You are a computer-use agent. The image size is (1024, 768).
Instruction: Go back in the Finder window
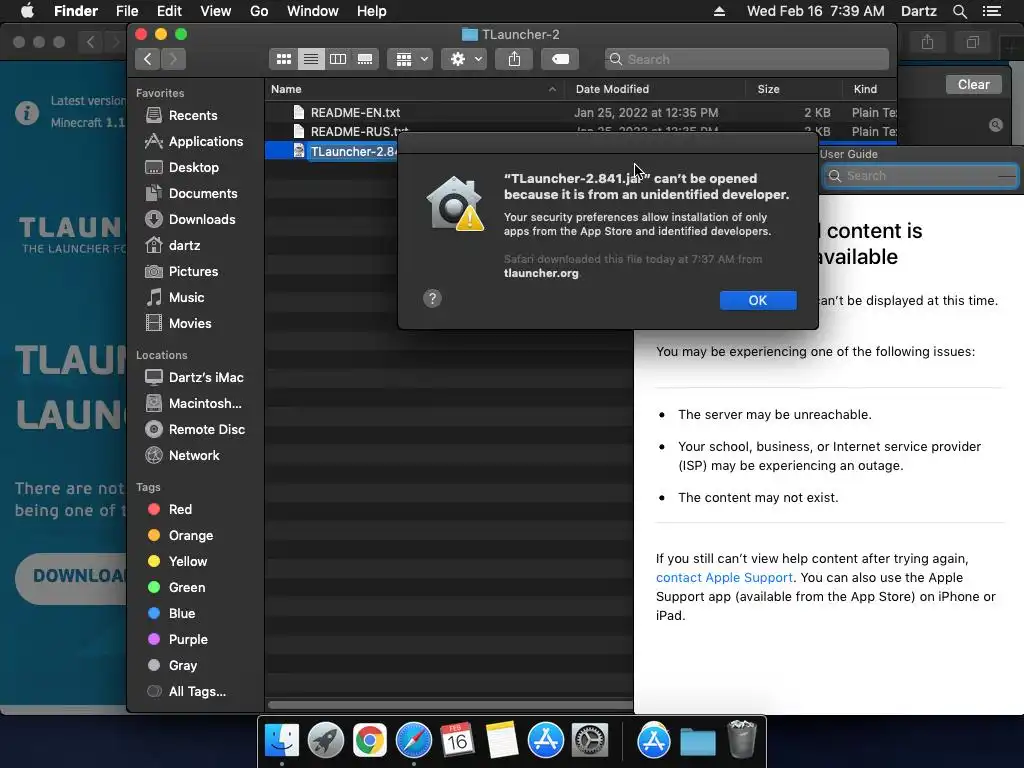pyautogui.click(x=148, y=59)
